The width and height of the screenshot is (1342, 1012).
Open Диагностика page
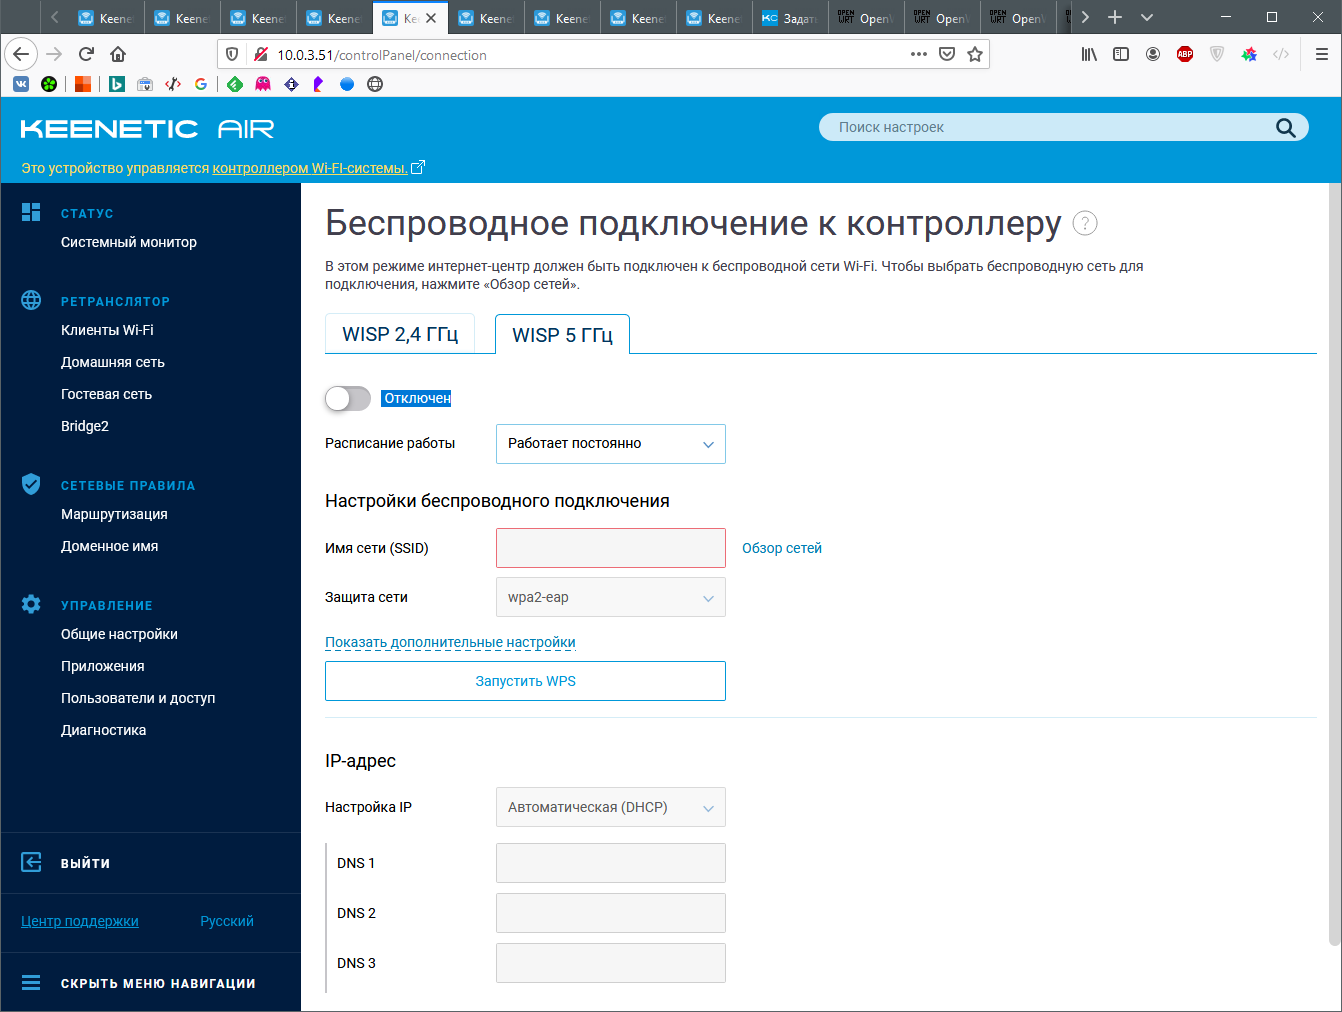click(x=103, y=730)
